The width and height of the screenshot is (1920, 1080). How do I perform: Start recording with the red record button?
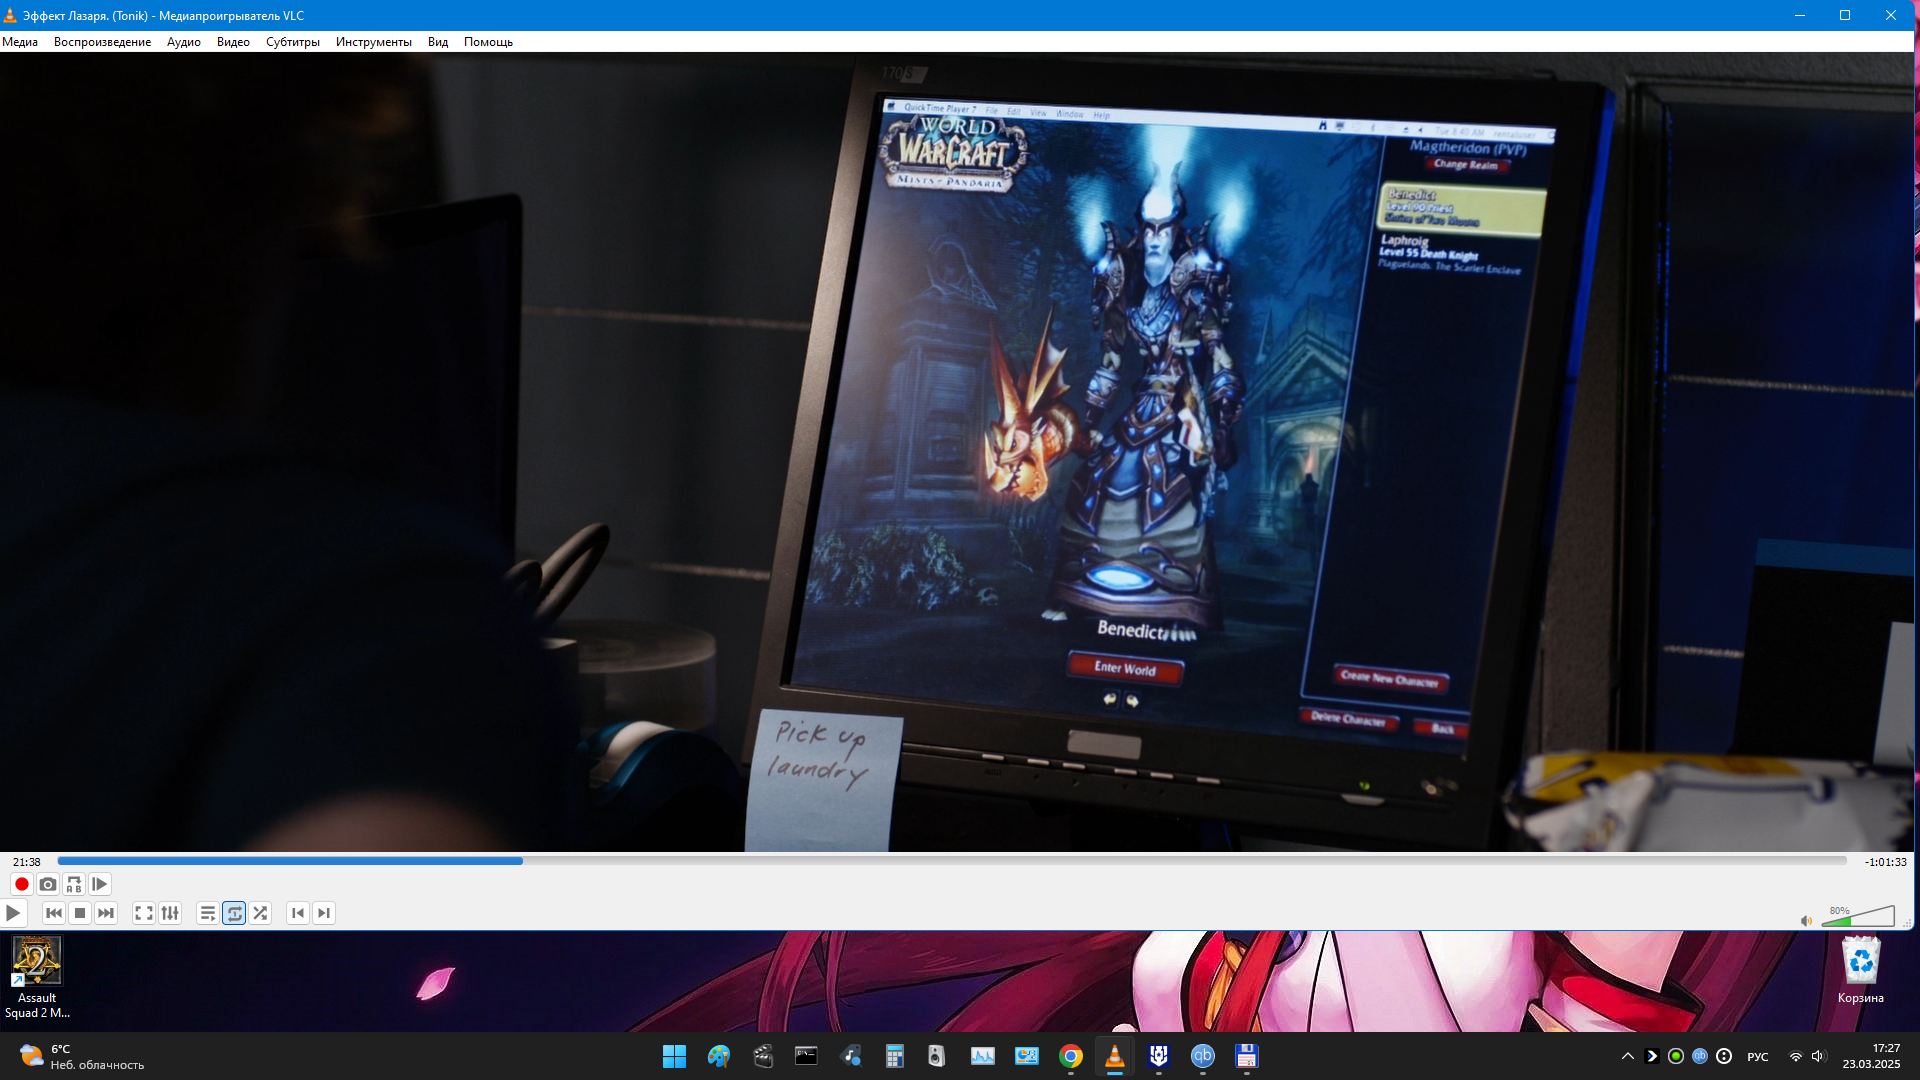pyautogui.click(x=21, y=884)
